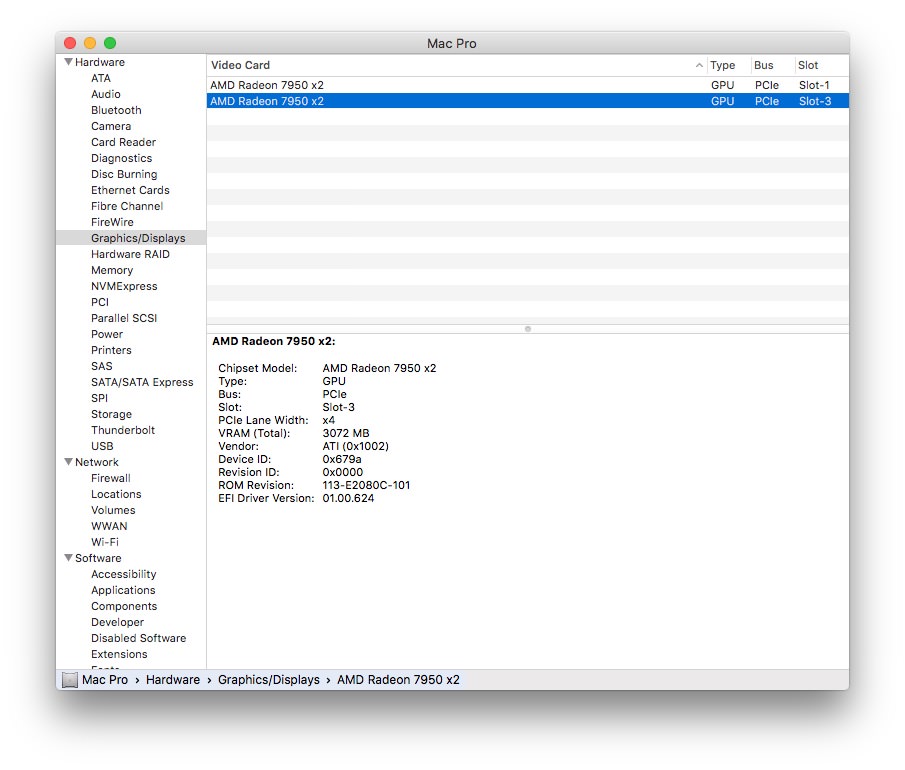
Task: Select Extensions under Software
Action: pyautogui.click(x=119, y=654)
